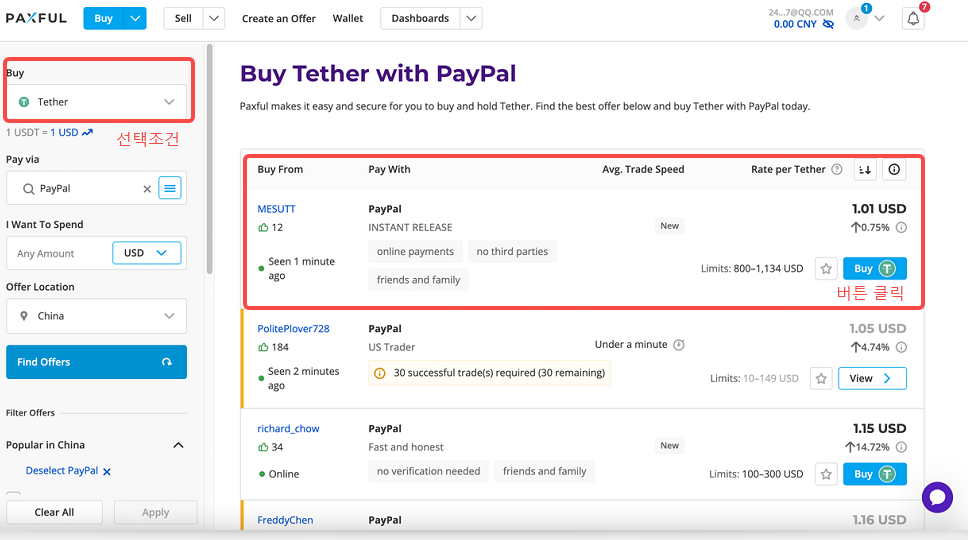Click the 1 USD rate link
Screen dimensions: 968x540
pos(64,132)
